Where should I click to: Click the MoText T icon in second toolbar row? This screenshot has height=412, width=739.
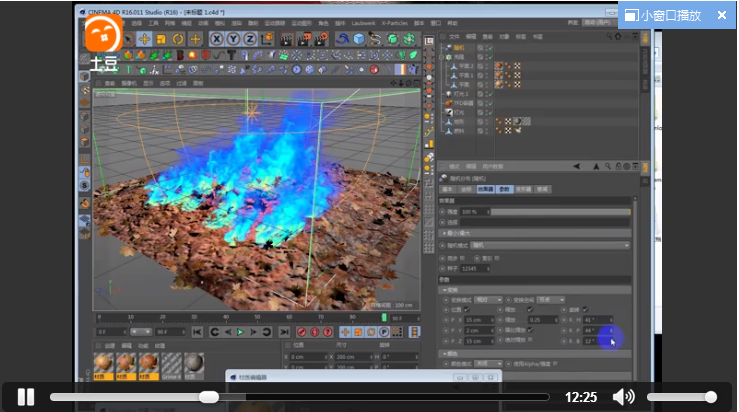232,56
